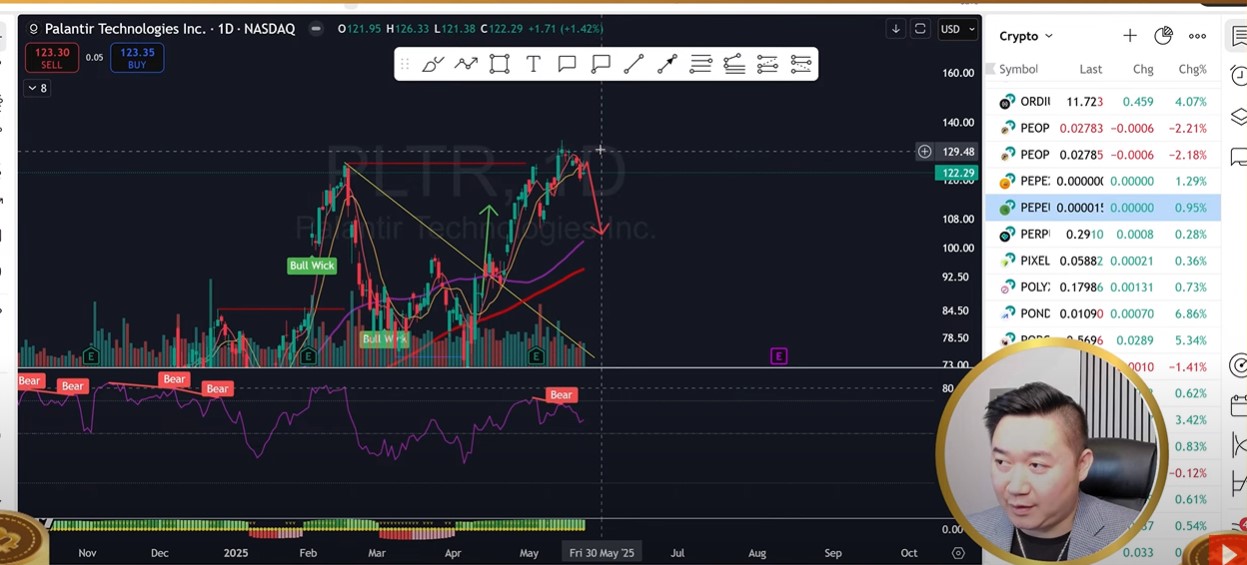Click the purple E earnings marker near Jul
Image resolution: width=1247 pixels, height=565 pixels.
779,356
